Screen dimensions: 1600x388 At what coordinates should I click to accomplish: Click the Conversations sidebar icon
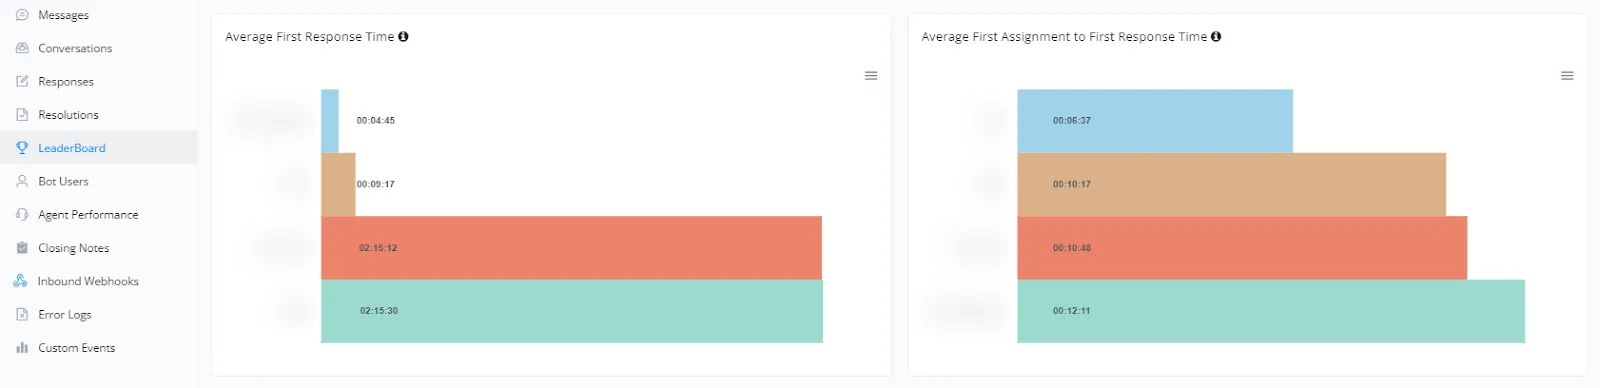tap(22, 48)
